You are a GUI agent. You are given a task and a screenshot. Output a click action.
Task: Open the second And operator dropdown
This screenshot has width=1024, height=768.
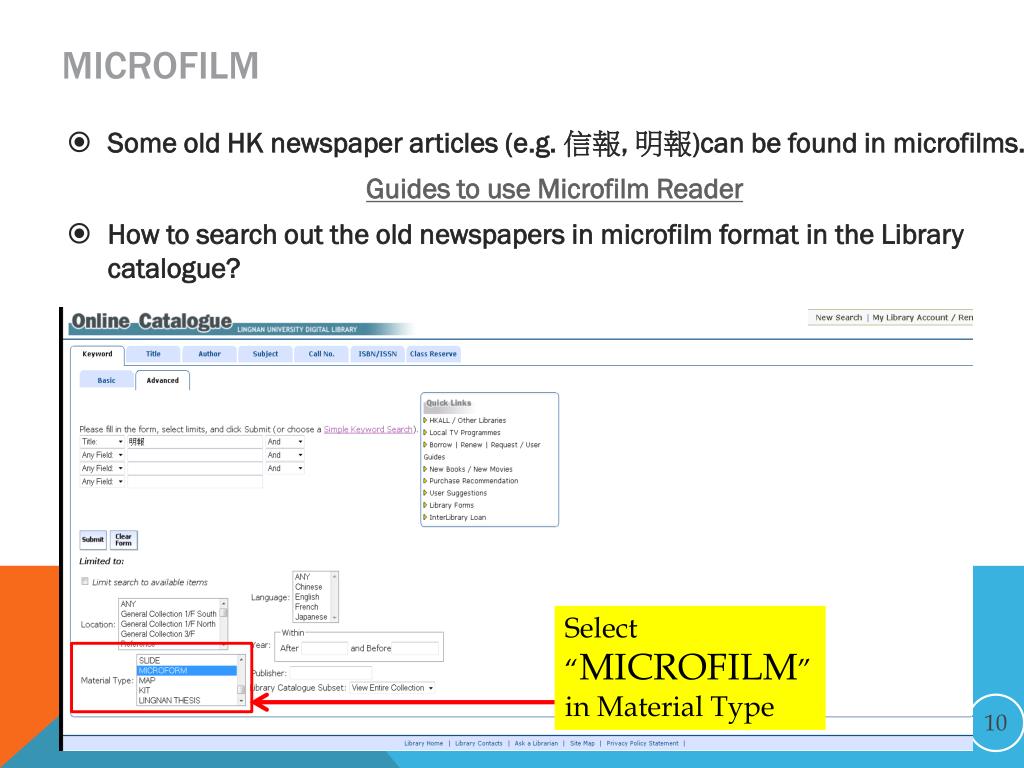(x=285, y=455)
